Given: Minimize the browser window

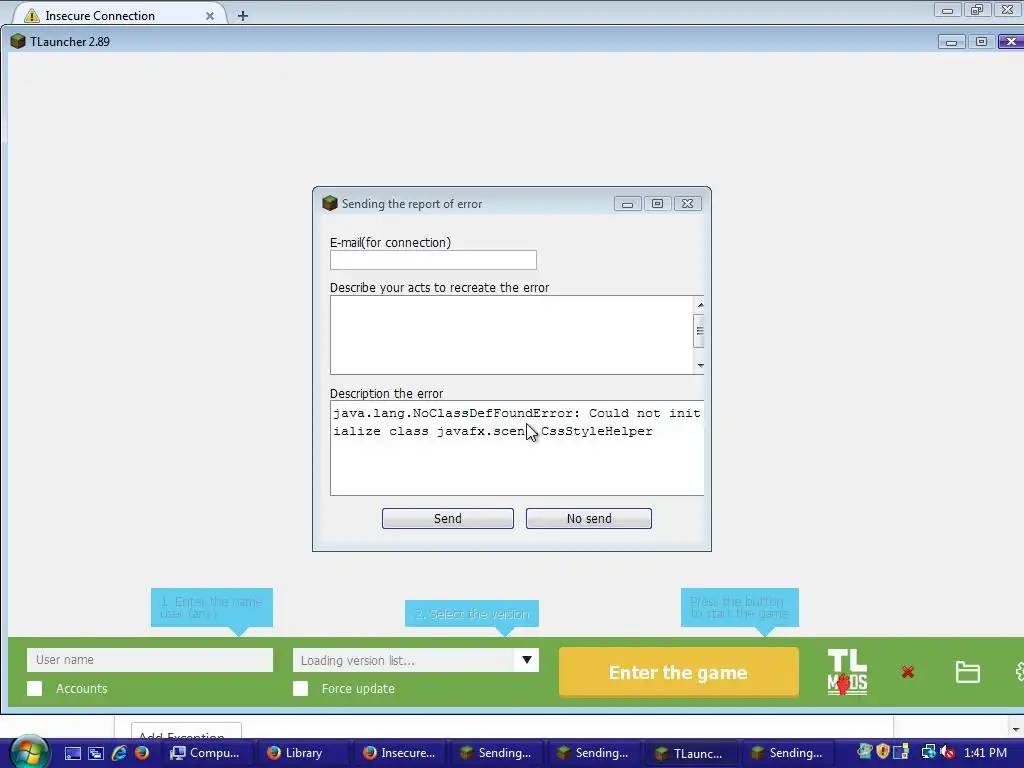Looking at the screenshot, I should coord(947,10).
